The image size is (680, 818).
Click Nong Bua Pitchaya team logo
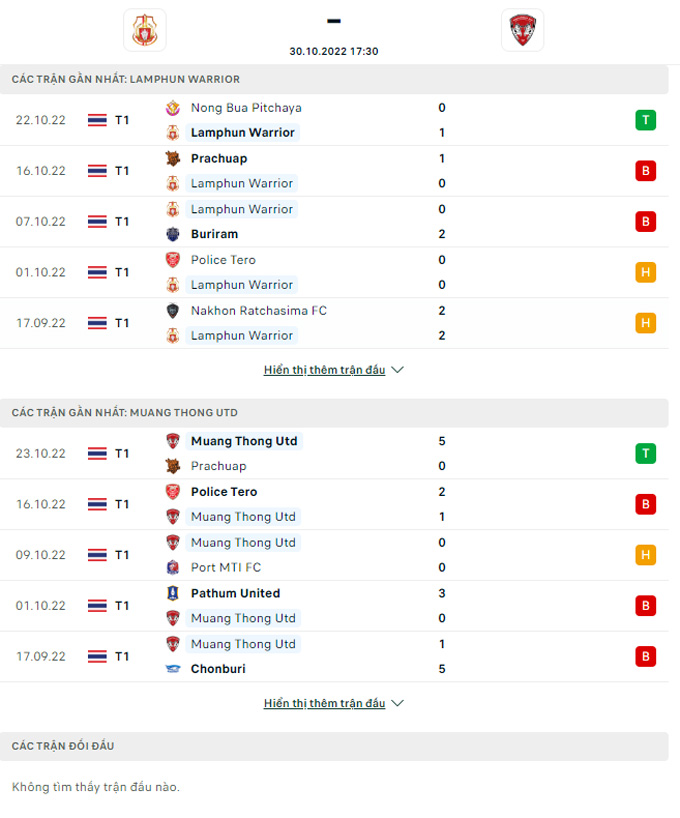pos(173,108)
